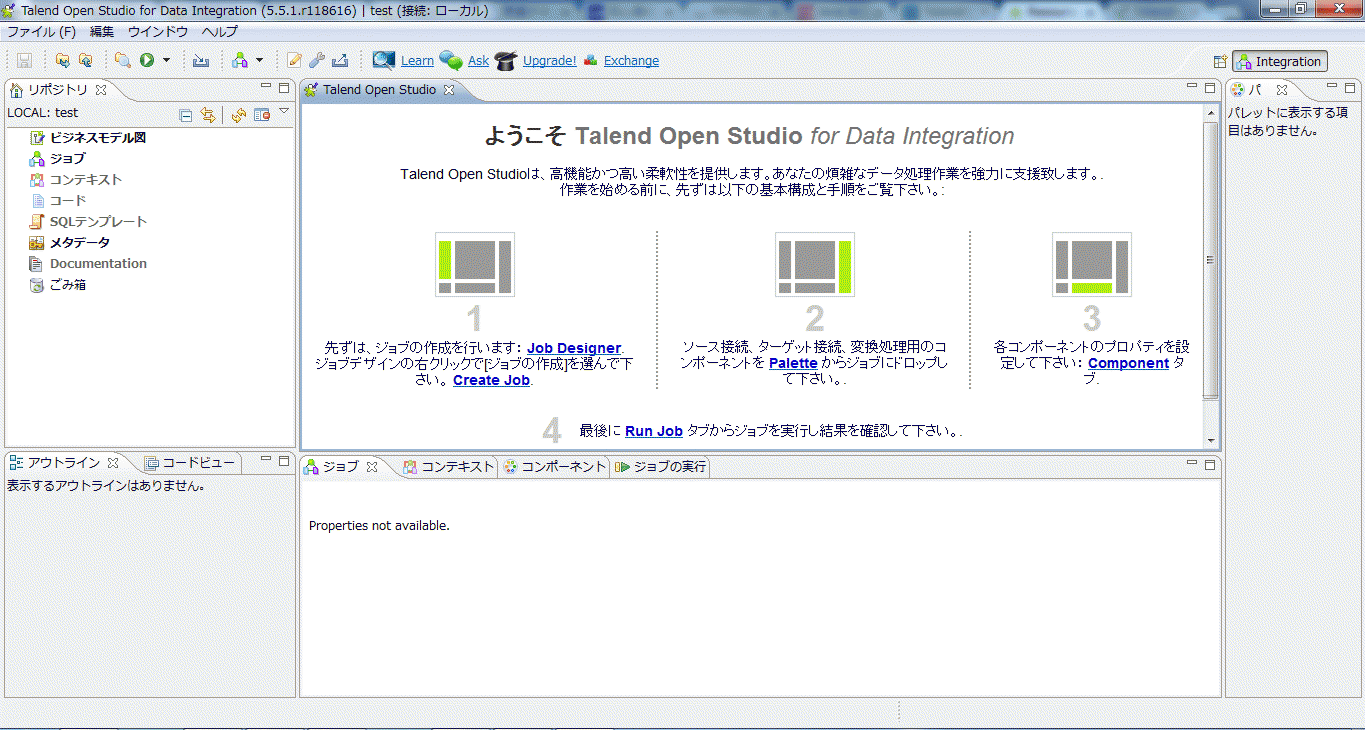Open the ファイル (F) menu
Viewport: 1365px width, 730px height.
(x=41, y=32)
